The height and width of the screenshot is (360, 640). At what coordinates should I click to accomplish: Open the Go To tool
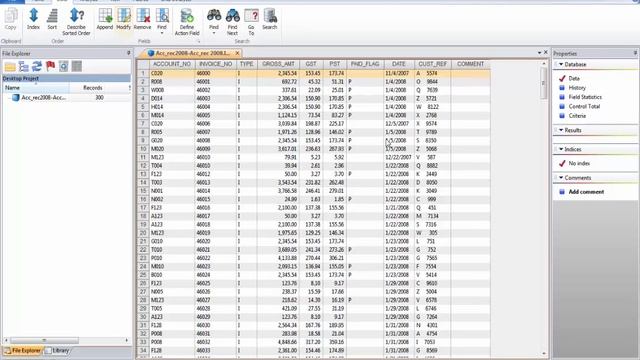pos(251,22)
